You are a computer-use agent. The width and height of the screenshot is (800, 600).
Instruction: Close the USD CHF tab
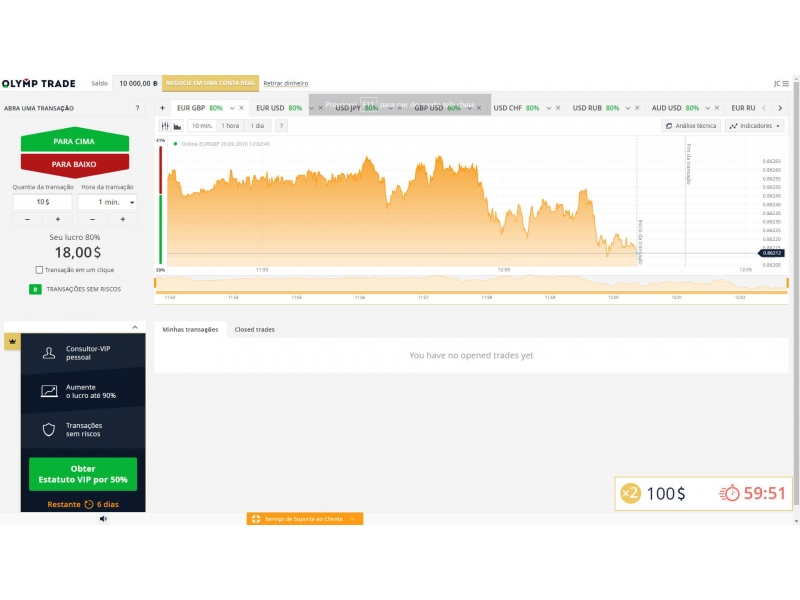pyautogui.click(x=558, y=108)
